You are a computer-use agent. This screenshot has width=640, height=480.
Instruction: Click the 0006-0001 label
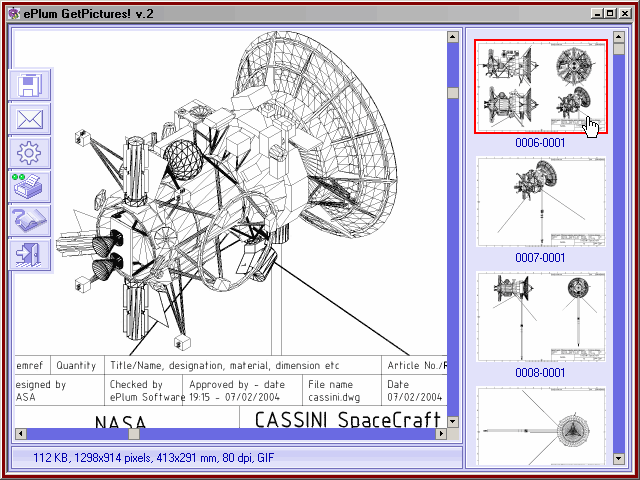(540, 143)
